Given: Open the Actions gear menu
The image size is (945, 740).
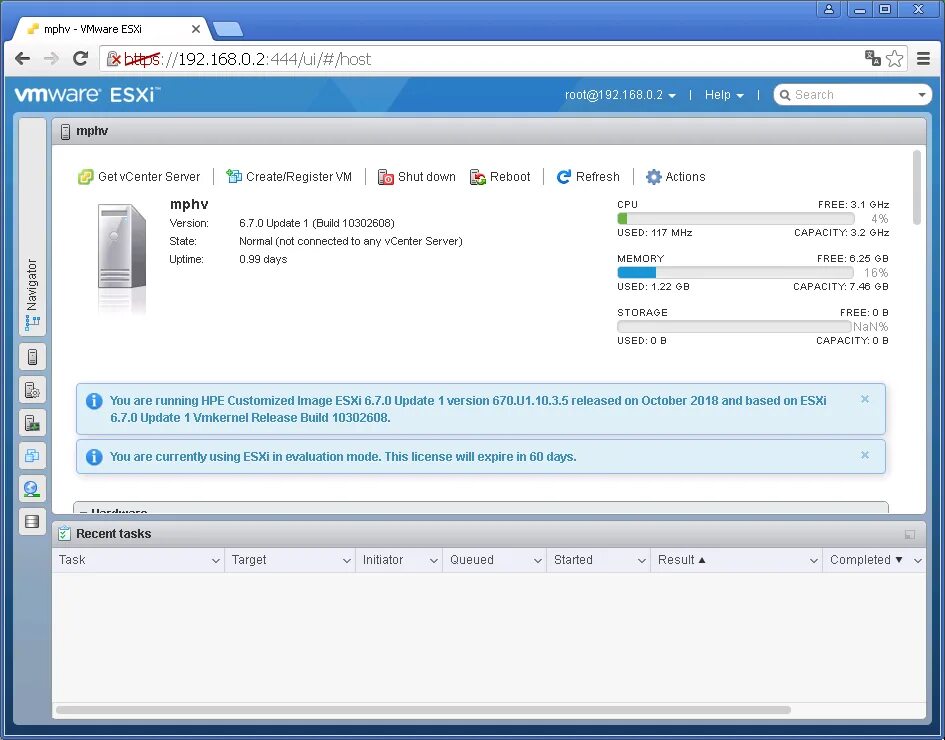Looking at the screenshot, I should click(676, 177).
